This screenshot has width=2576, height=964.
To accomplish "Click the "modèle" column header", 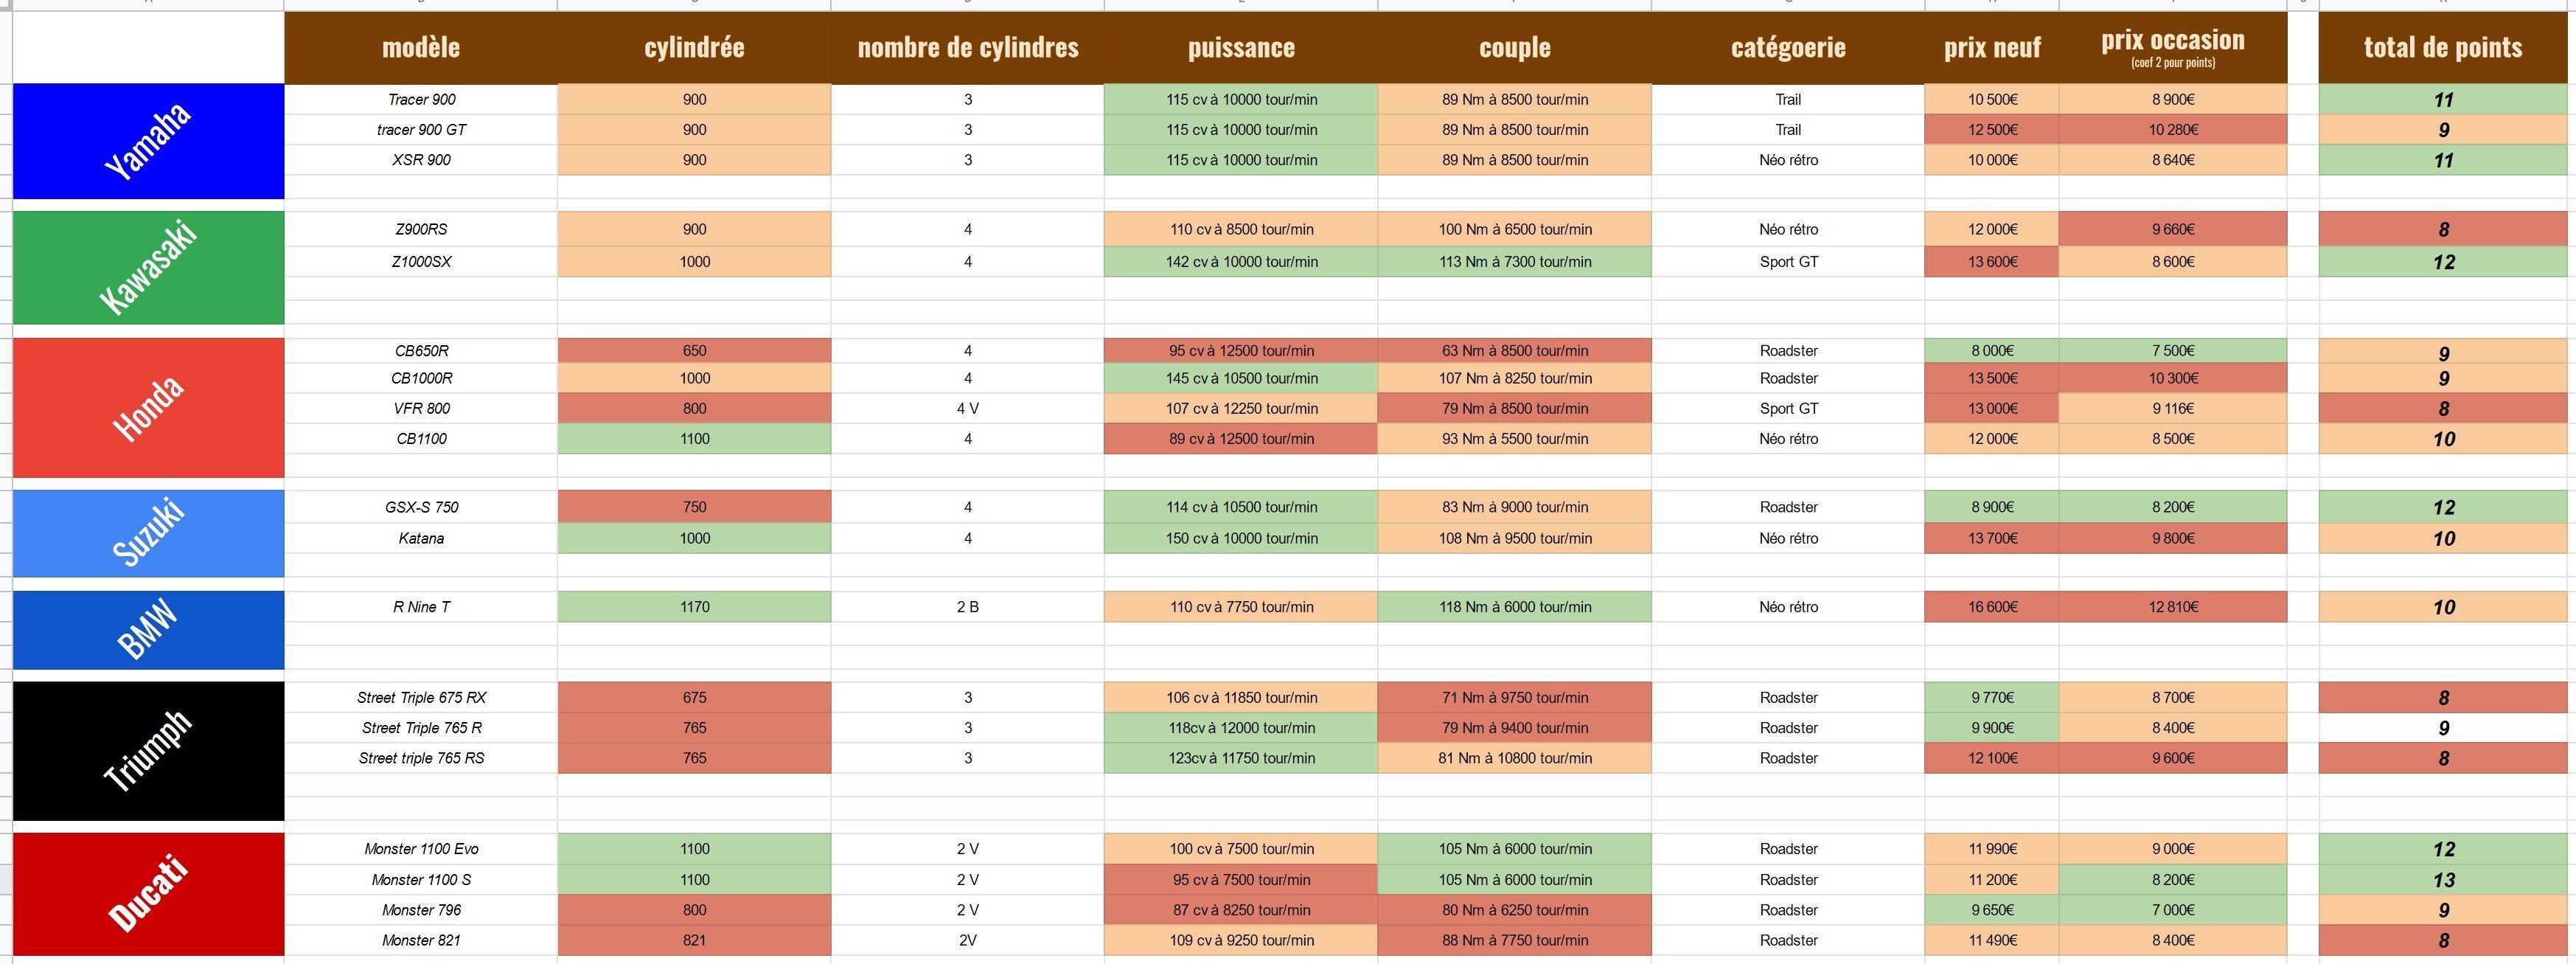I will pyautogui.click(x=421, y=47).
